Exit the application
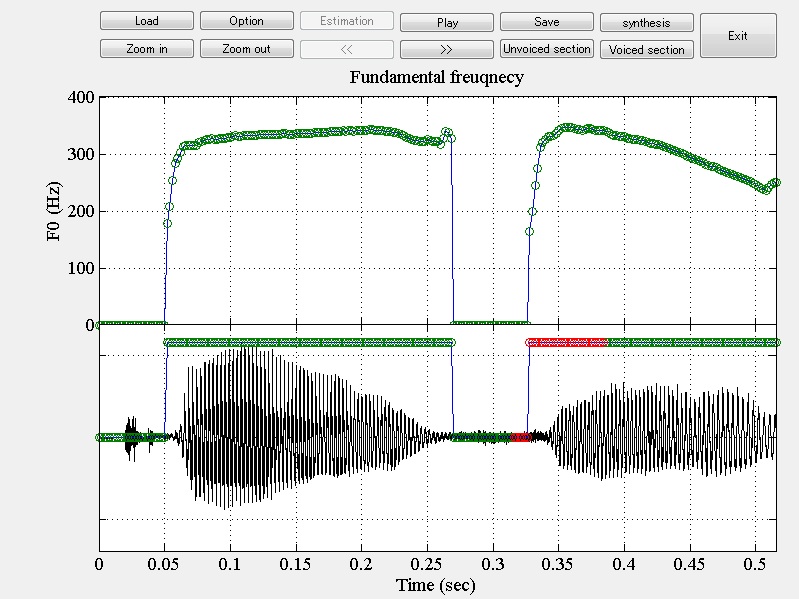799x599 pixels. (x=738, y=36)
